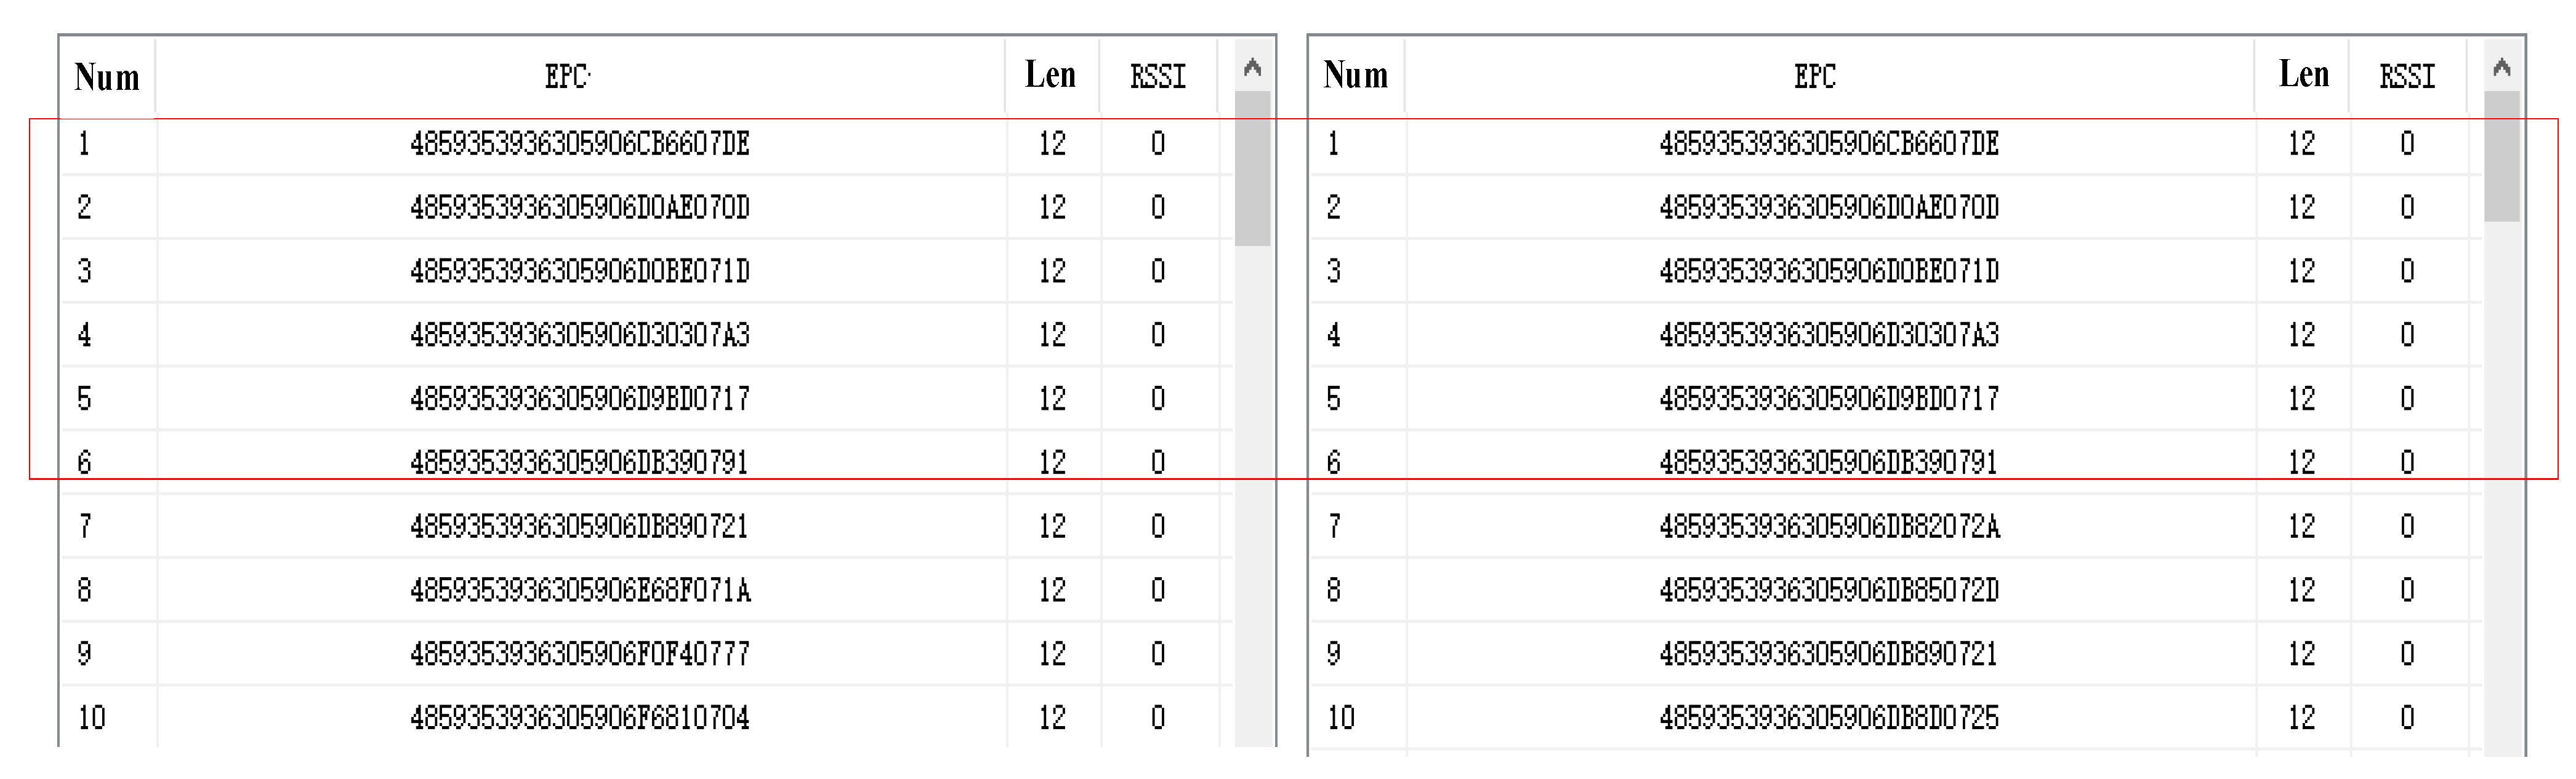Click the RSSI header in left table
The width and height of the screenshot is (2576, 779).
(x=1158, y=77)
